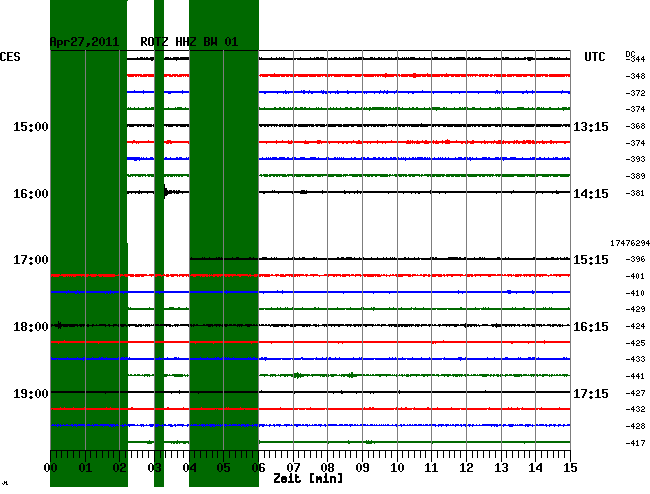Image resolution: width=650 pixels, height=494 pixels.
Task: Click minute axis tick label 12
Action: pos(466,468)
